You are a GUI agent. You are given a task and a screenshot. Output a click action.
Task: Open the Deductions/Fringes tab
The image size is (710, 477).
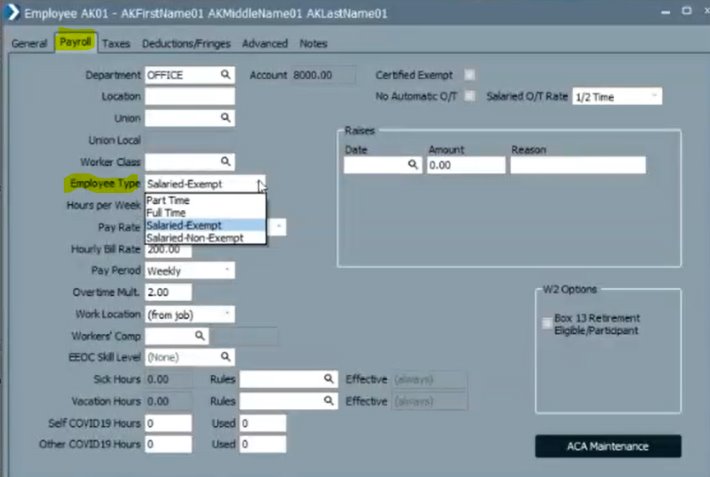[x=188, y=44]
